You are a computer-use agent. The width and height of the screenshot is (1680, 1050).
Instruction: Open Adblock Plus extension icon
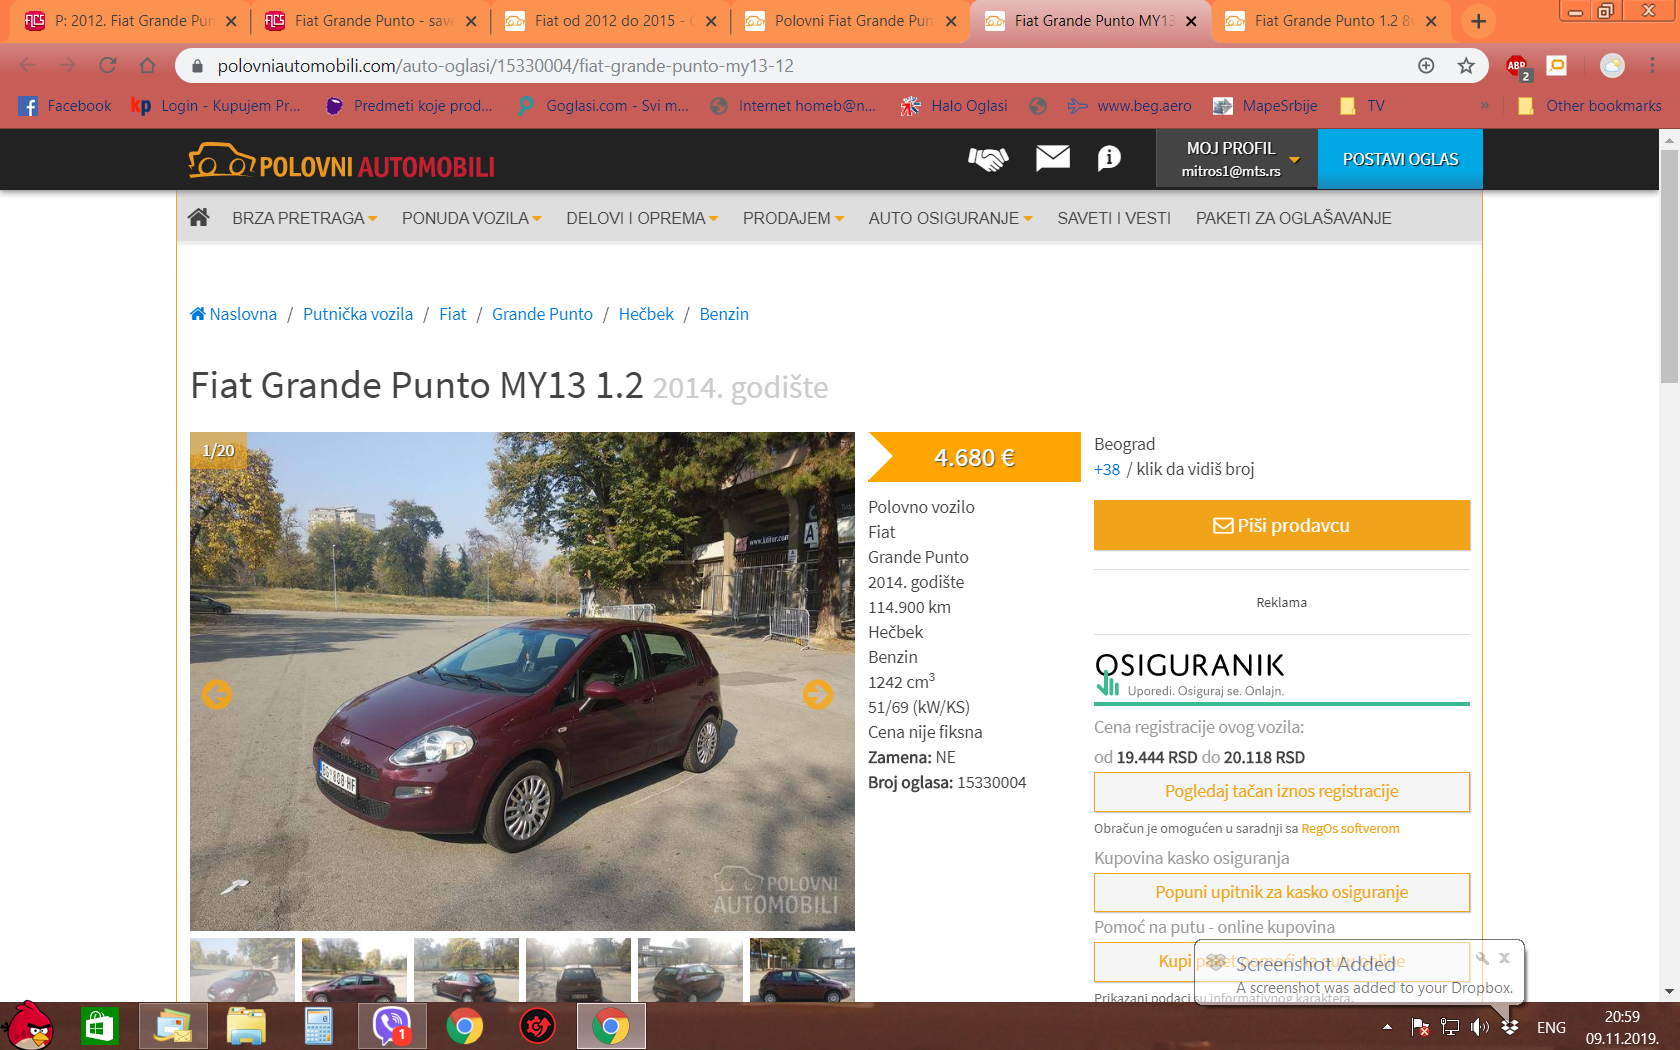(1517, 66)
